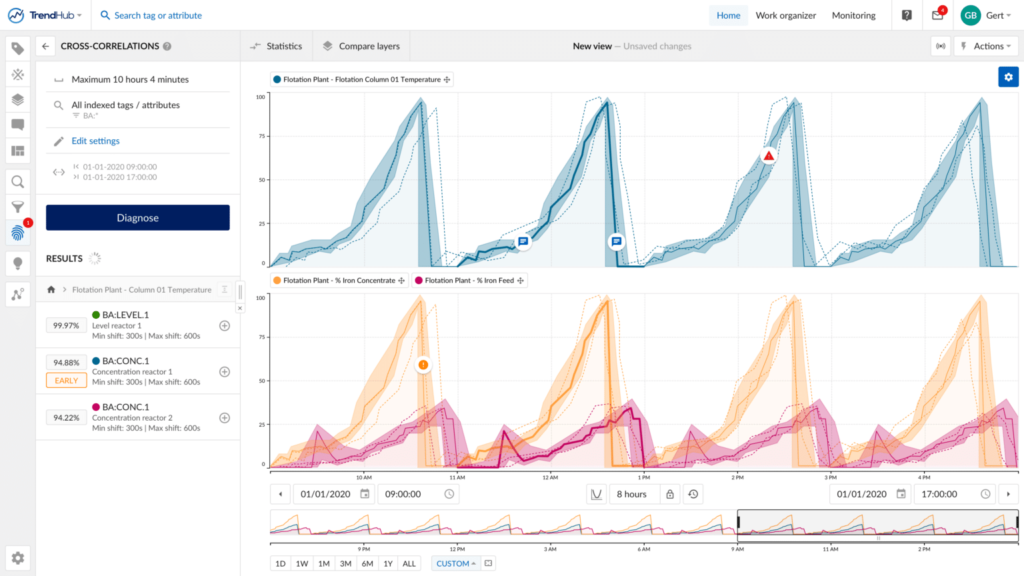Open Flotation Column 01 Temperature tag options
Image resolution: width=1024 pixels, height=576 pixels.
click(x=447, y=80)
